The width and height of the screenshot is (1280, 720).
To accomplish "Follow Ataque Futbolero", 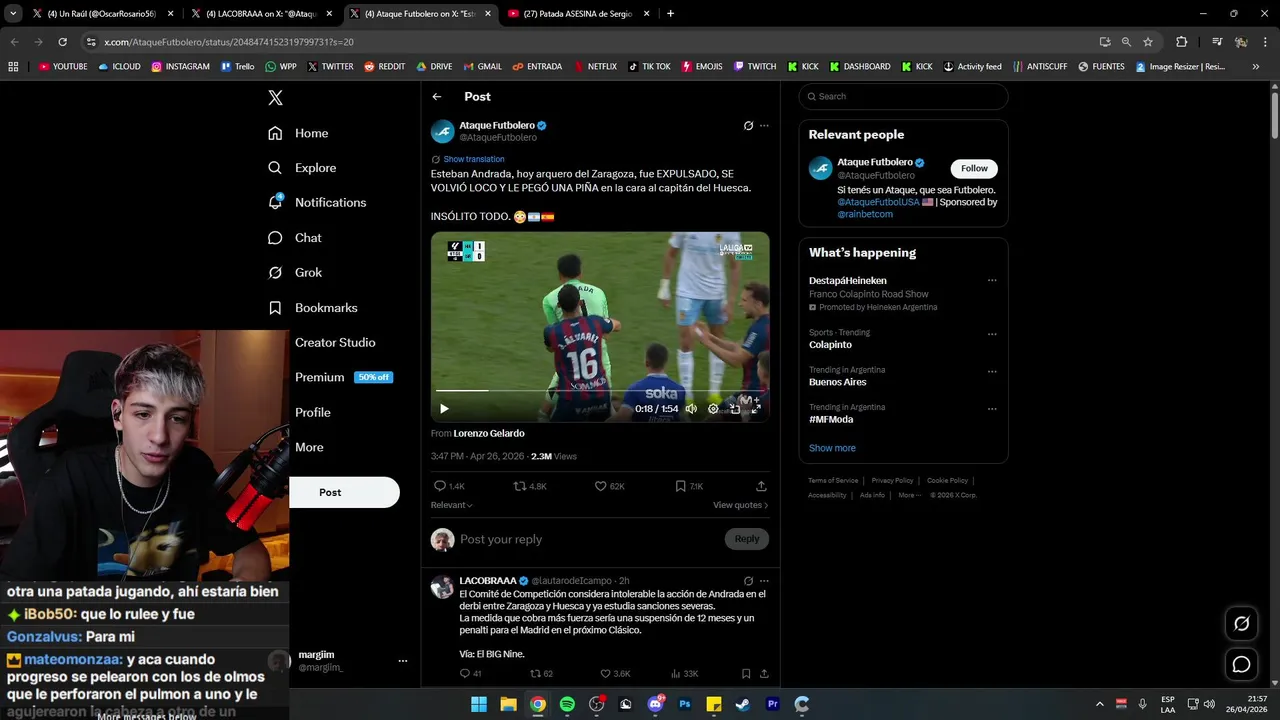I will coord(974,168).
